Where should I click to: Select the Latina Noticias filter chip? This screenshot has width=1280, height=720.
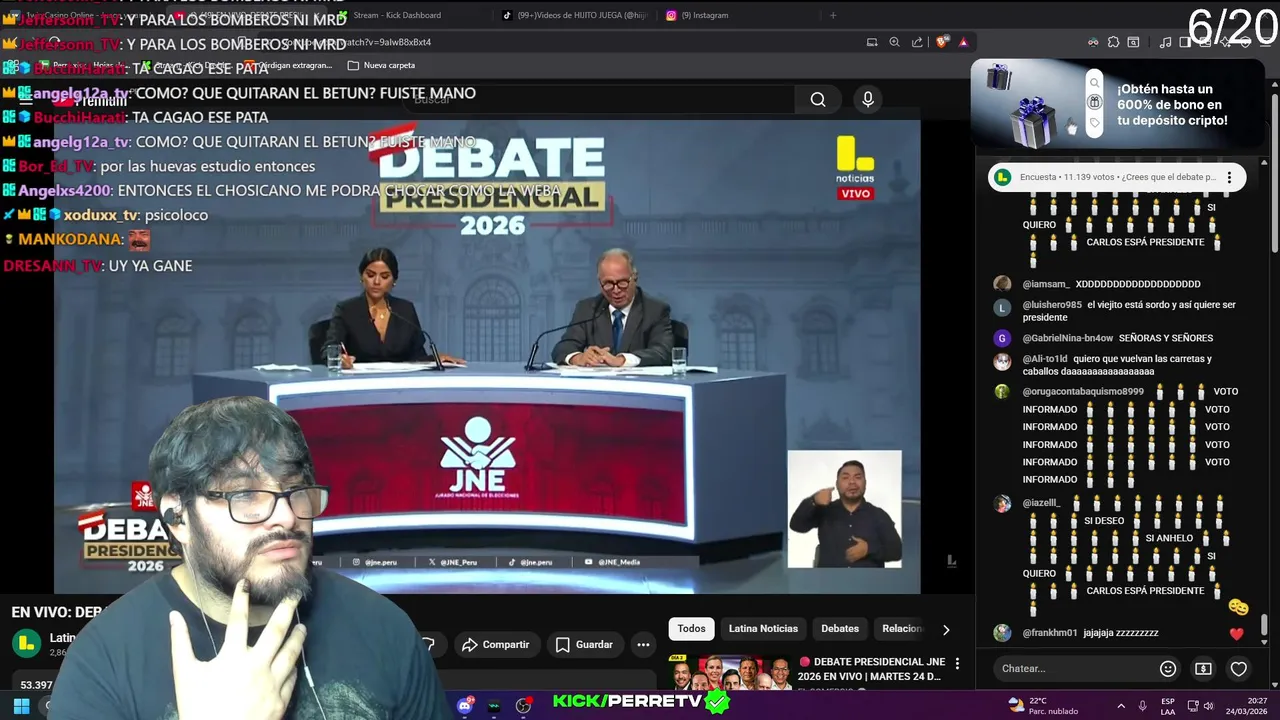[x=763, y=629]
